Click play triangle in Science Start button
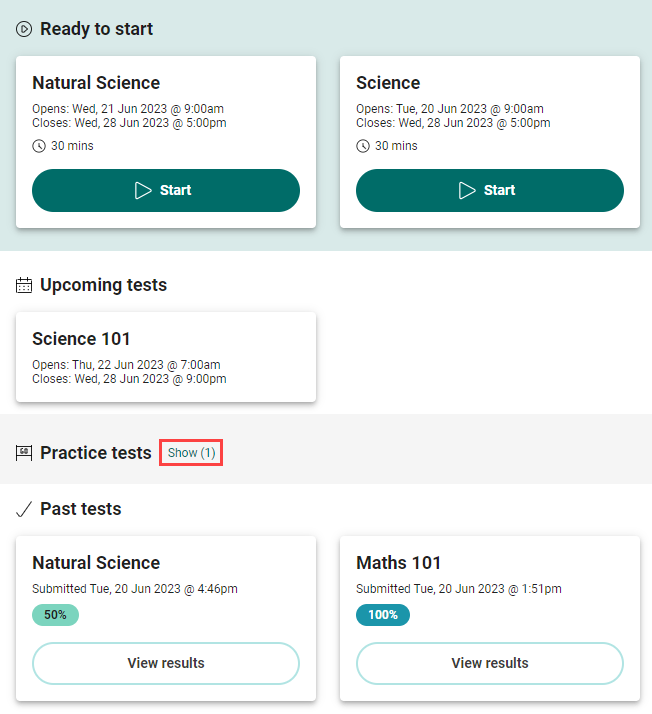Image resolution: width=652 pixels, height=714 pixels. 467,190
